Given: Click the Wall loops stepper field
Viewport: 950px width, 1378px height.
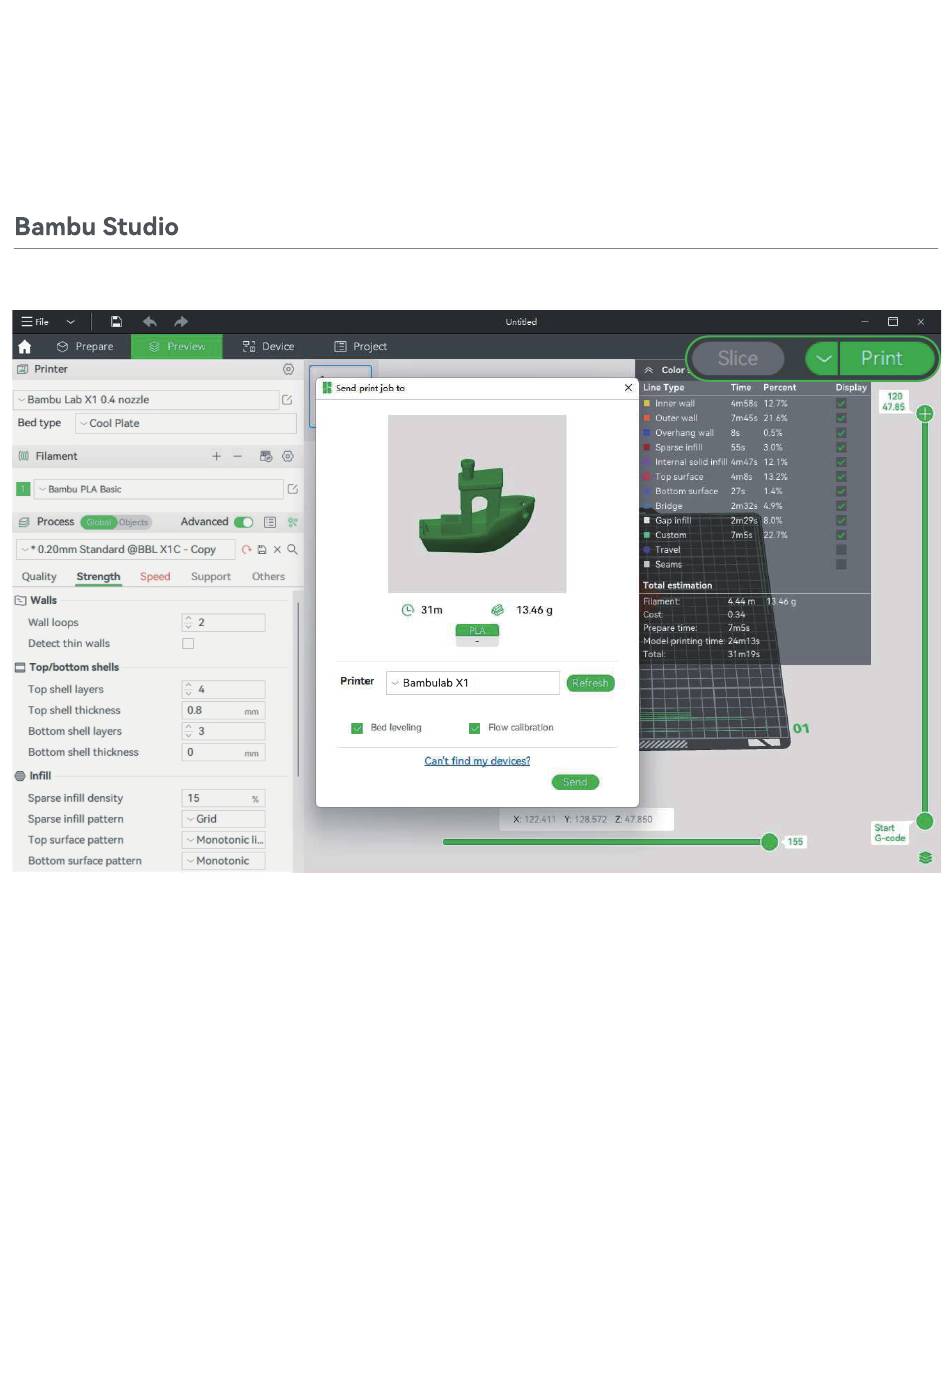Looking at the screenshot, I should (223, 623).
